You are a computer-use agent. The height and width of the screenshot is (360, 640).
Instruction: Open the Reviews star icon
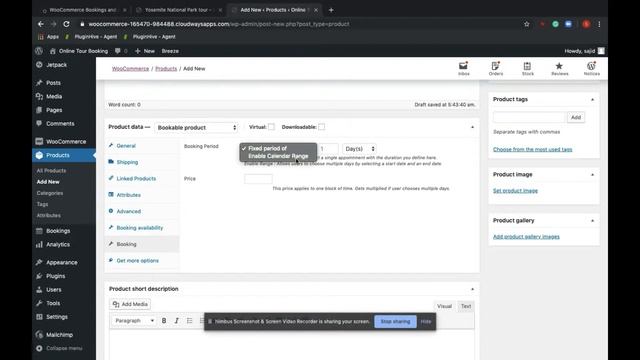pos(559,68)
